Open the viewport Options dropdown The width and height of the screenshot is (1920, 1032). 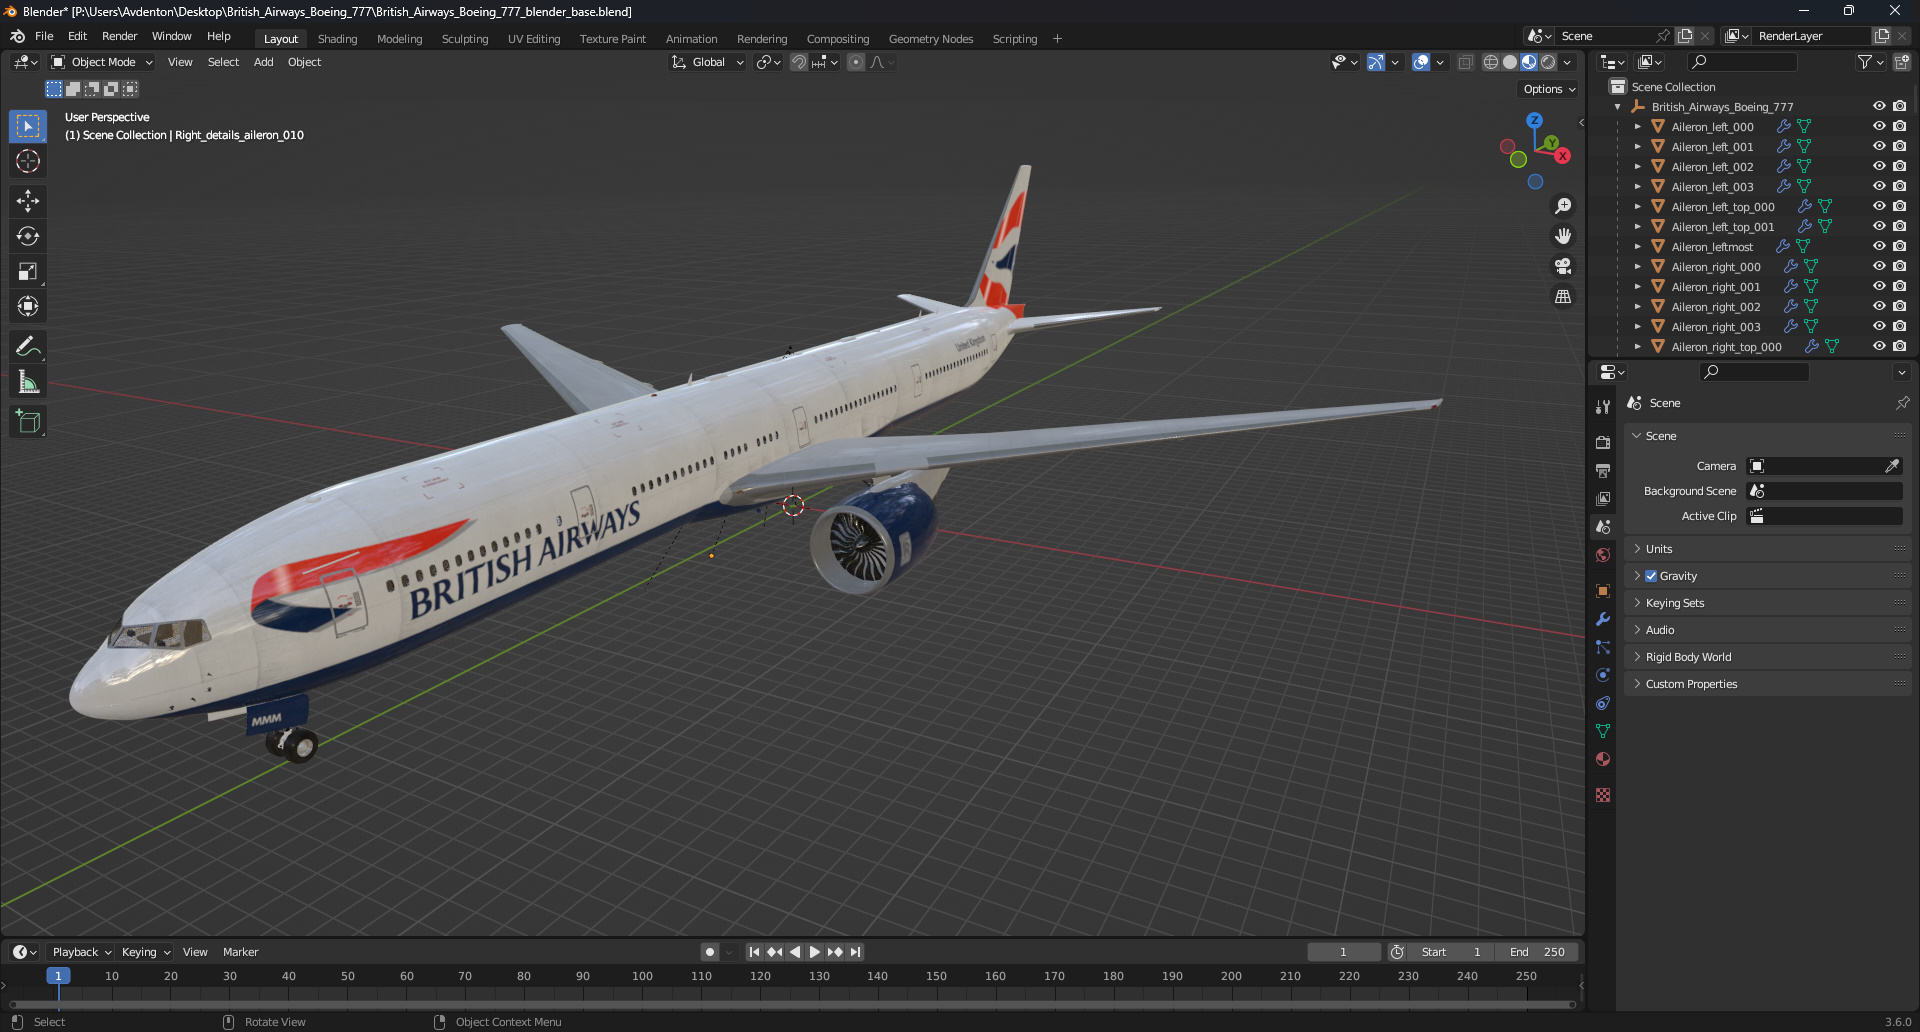tap(1549, 89)
